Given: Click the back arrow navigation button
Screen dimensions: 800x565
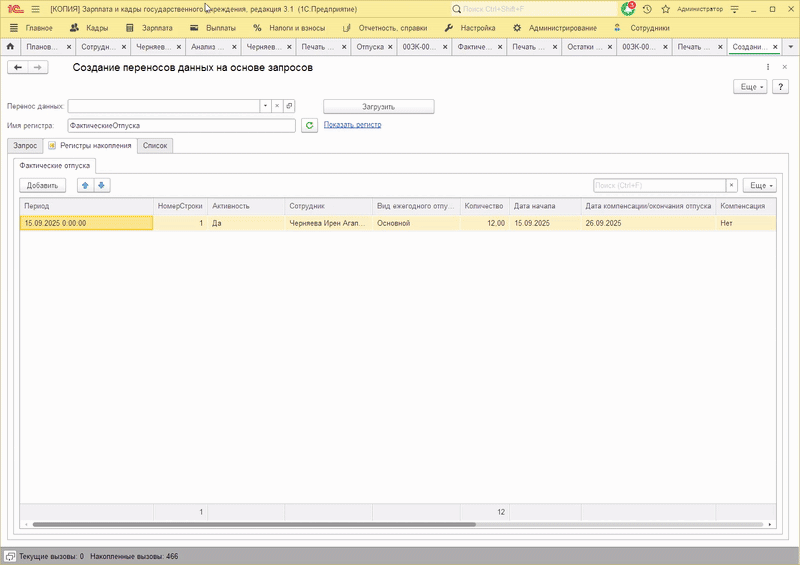Looking at the screenshot, I should 18,67.
